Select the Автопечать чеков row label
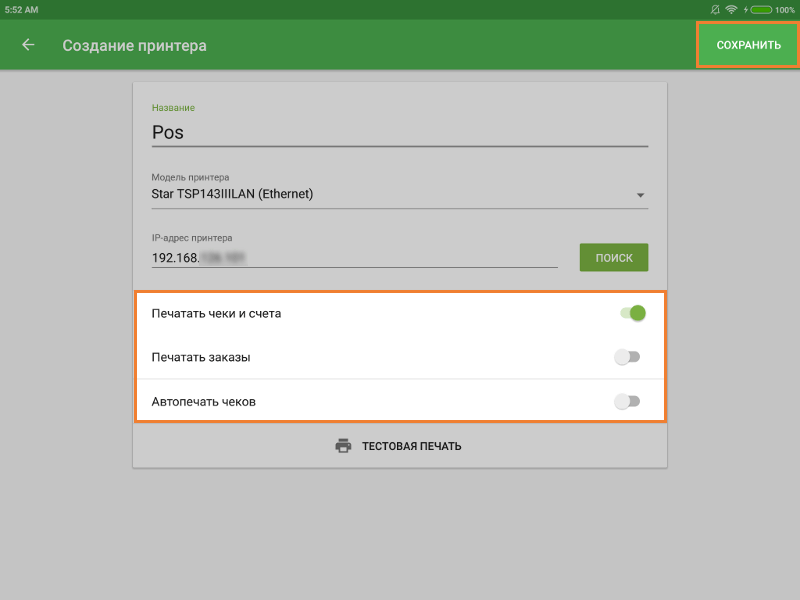Viewport: 800px width, 600px height. [204, 401]
